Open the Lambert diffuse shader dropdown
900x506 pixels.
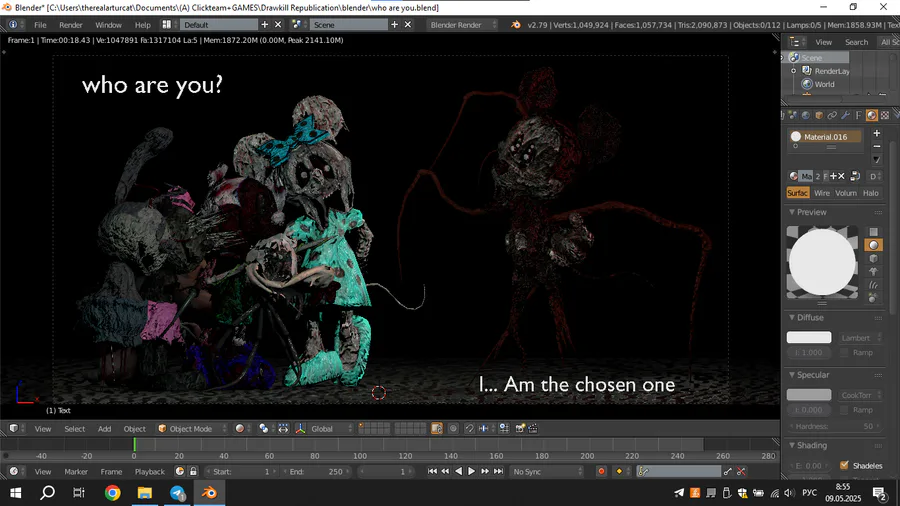point(859,337)
